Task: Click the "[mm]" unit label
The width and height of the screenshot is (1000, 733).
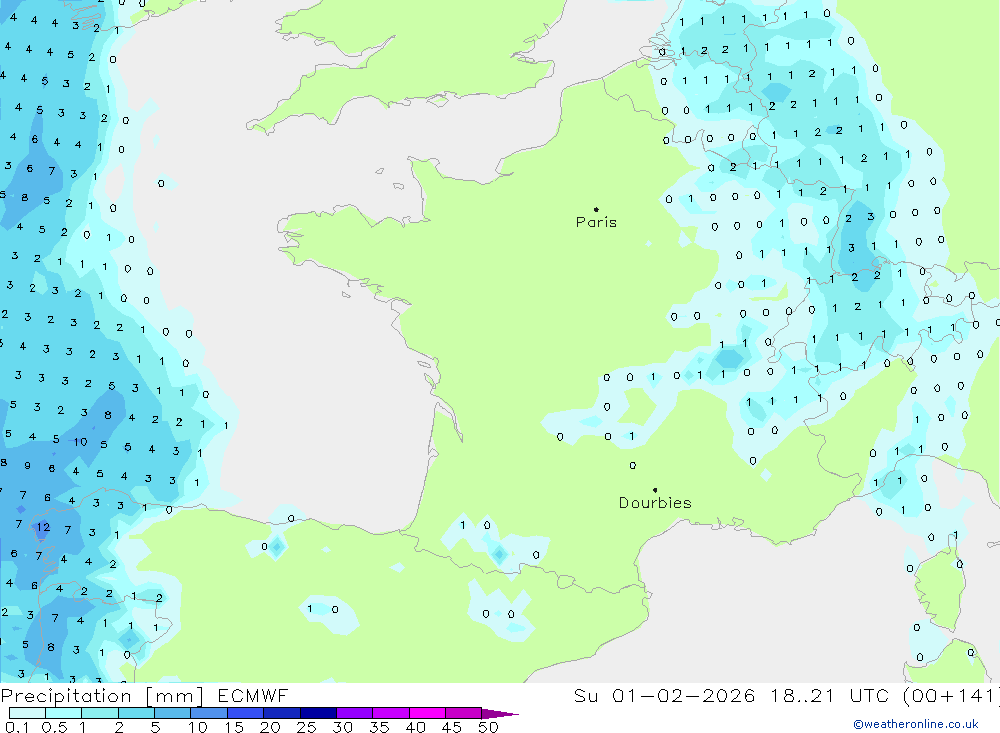Action: [x=175, y=696]
